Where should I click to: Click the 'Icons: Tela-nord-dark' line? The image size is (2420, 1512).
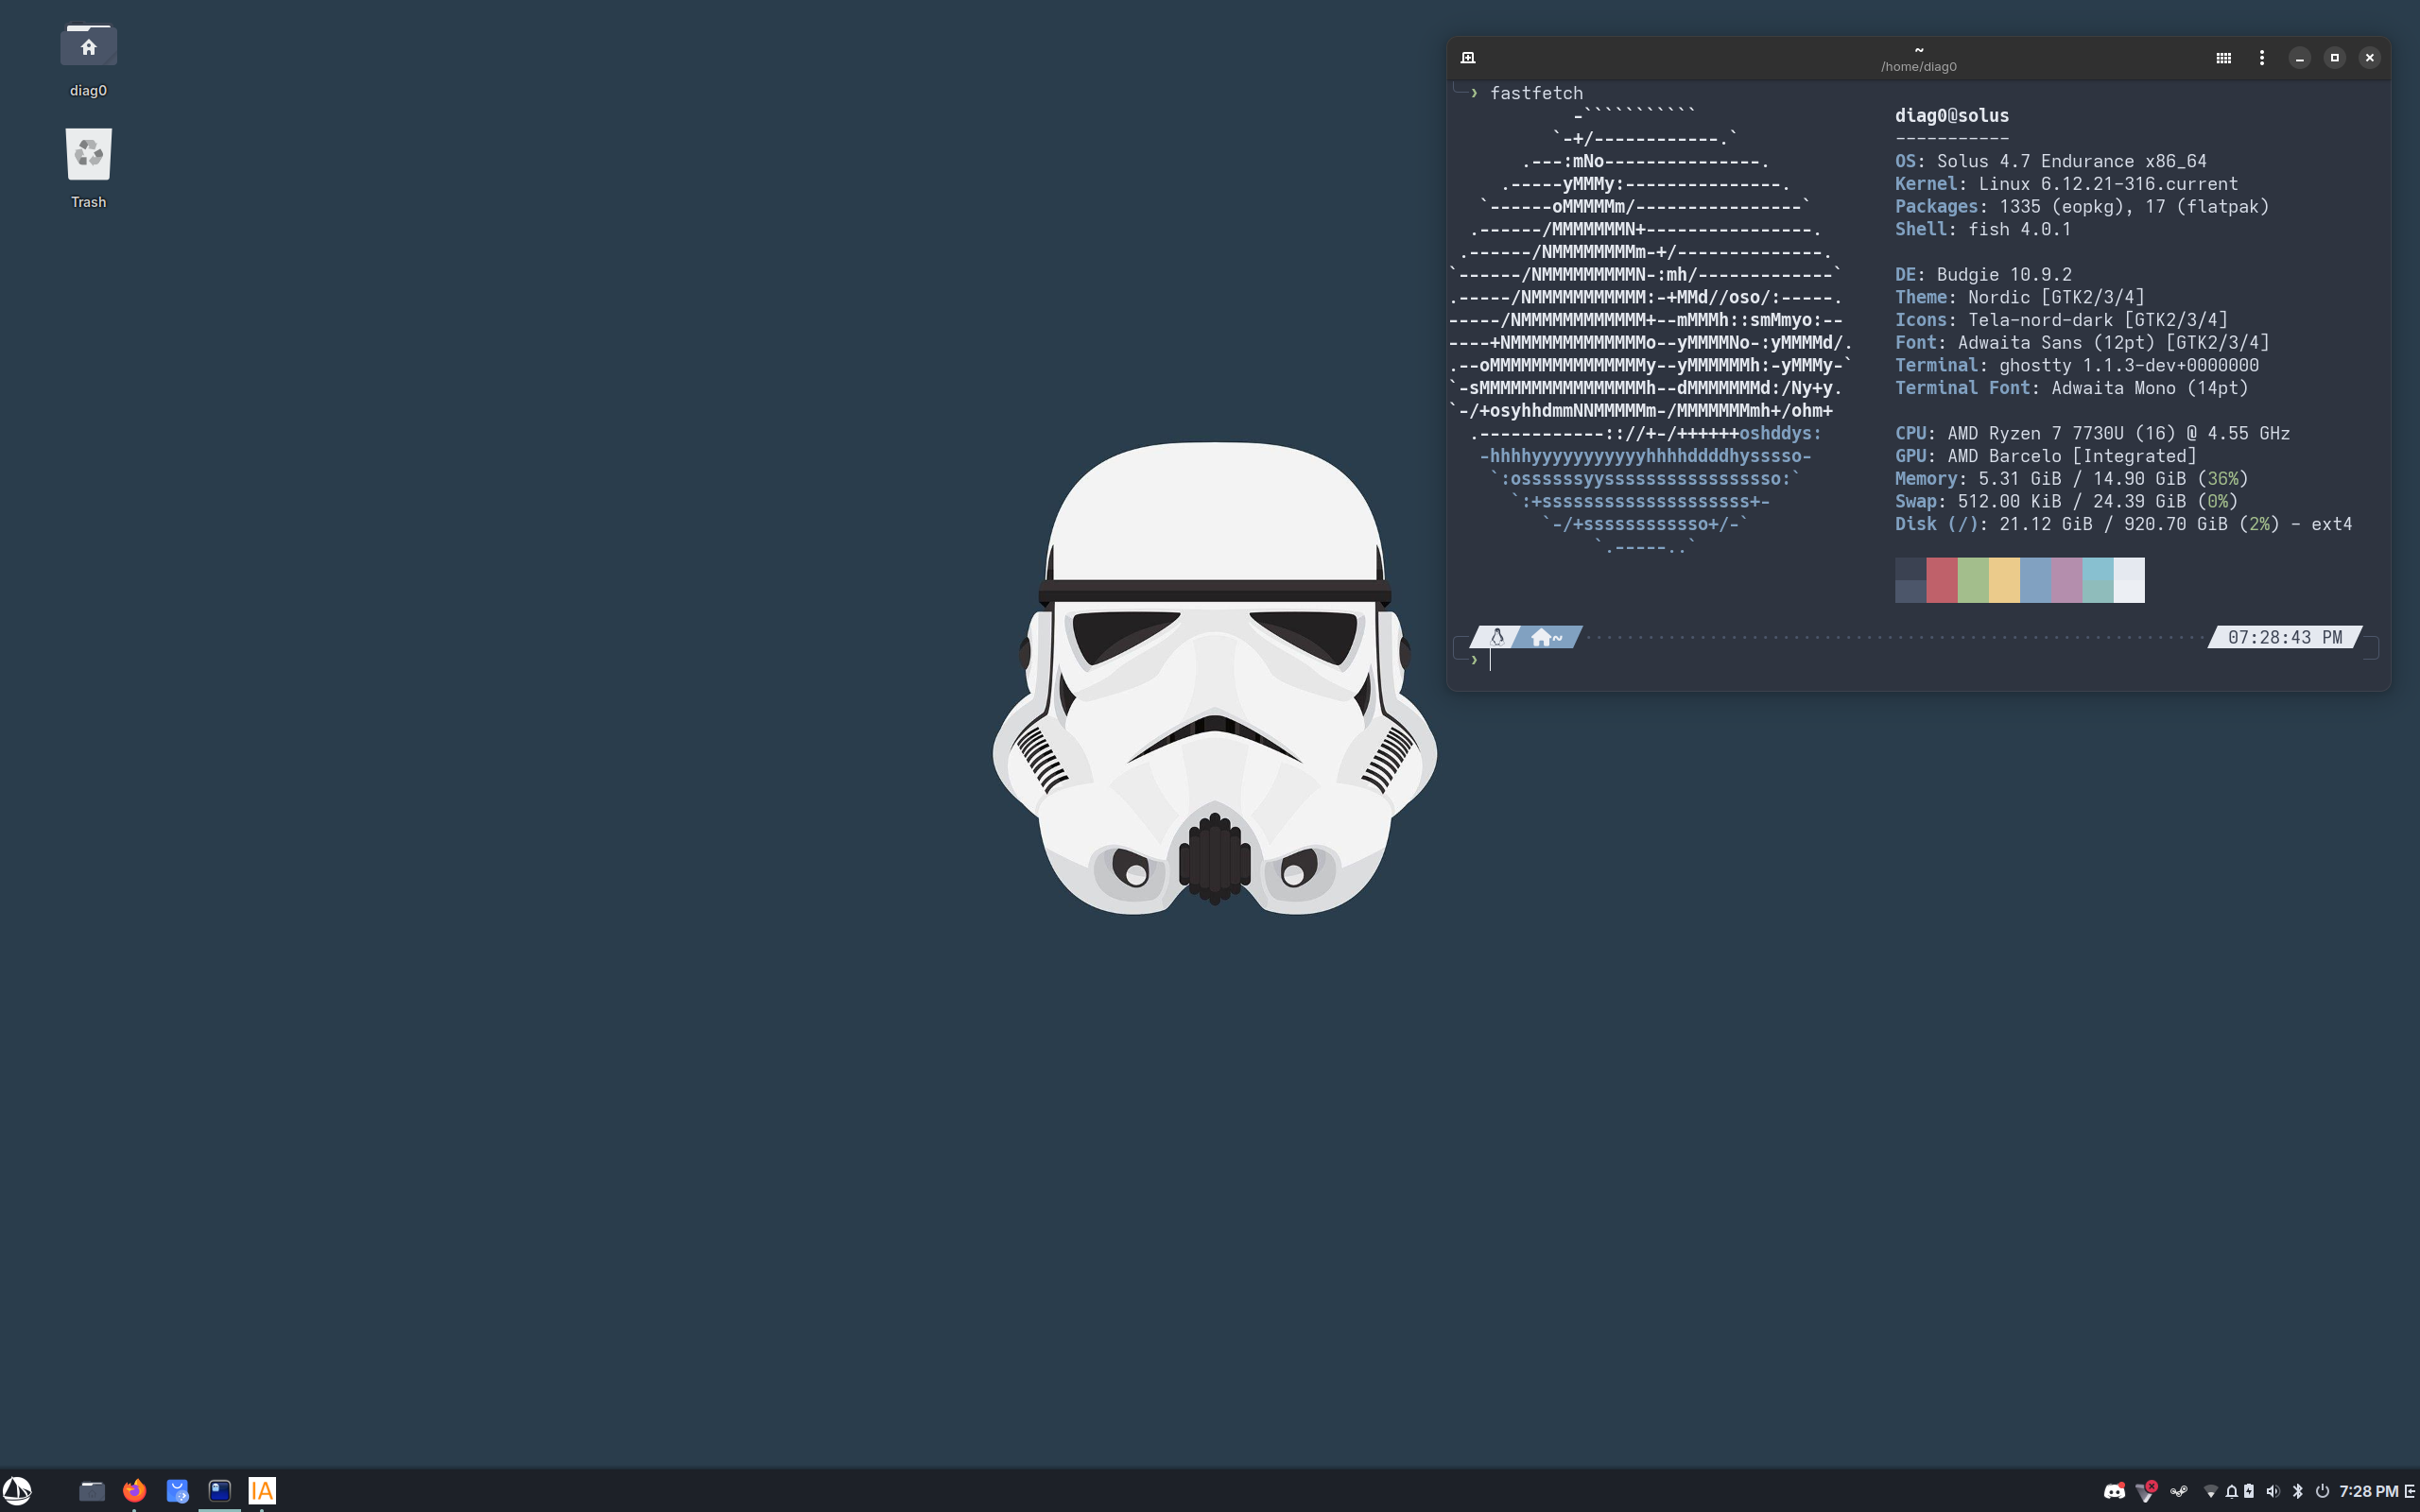click(x=2062, y=320)
